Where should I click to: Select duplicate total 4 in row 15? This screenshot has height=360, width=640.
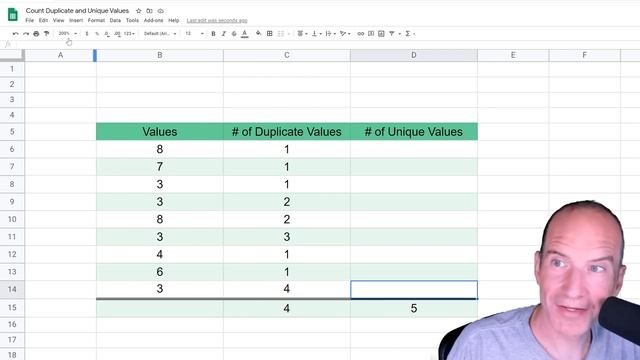pyautogui.click(x=287, y=308)
